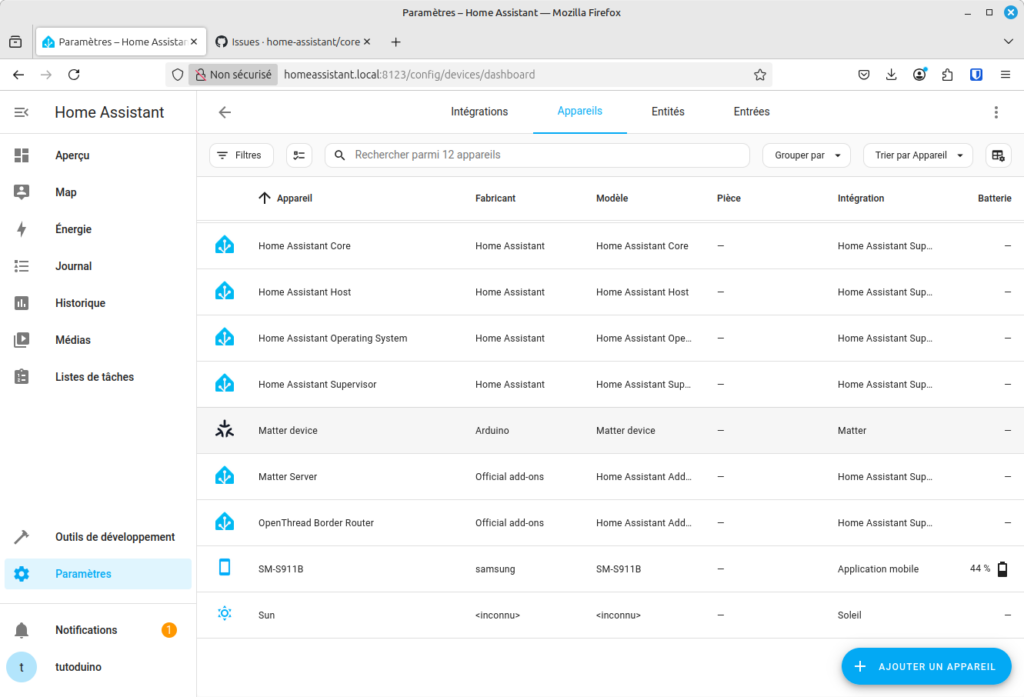Open the Listes de tâches icon

click(22, 377)
